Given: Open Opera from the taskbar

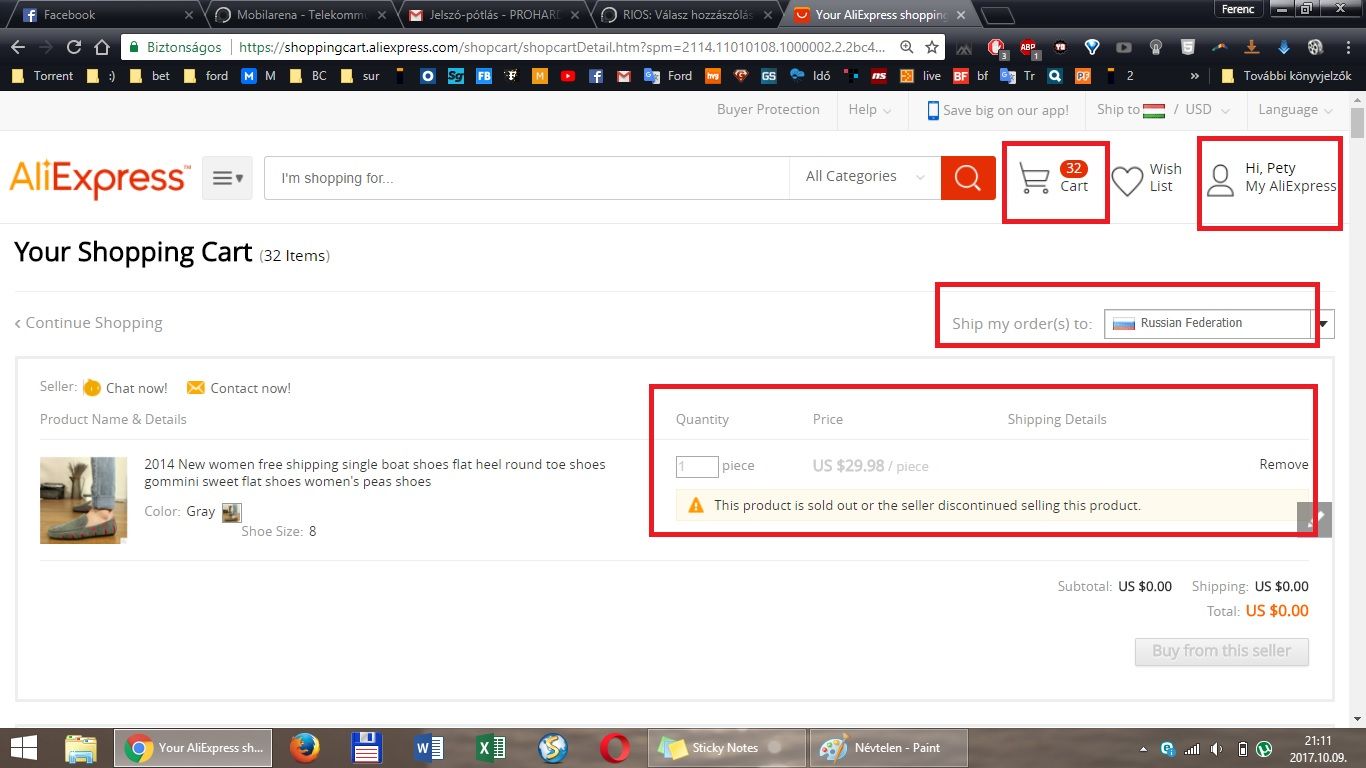Looking at the screenshot, I should tap(615, 748).
